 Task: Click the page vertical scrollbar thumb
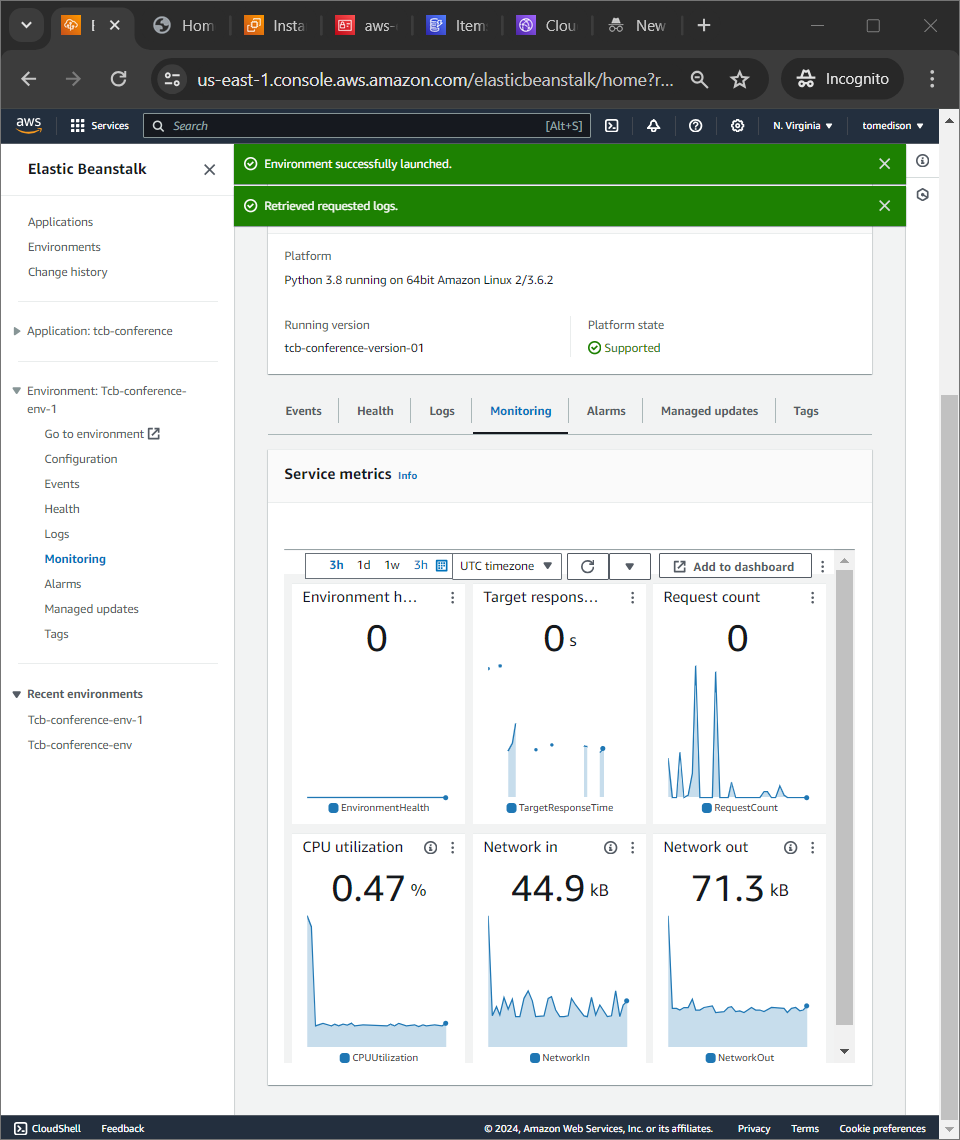(949, 755)
